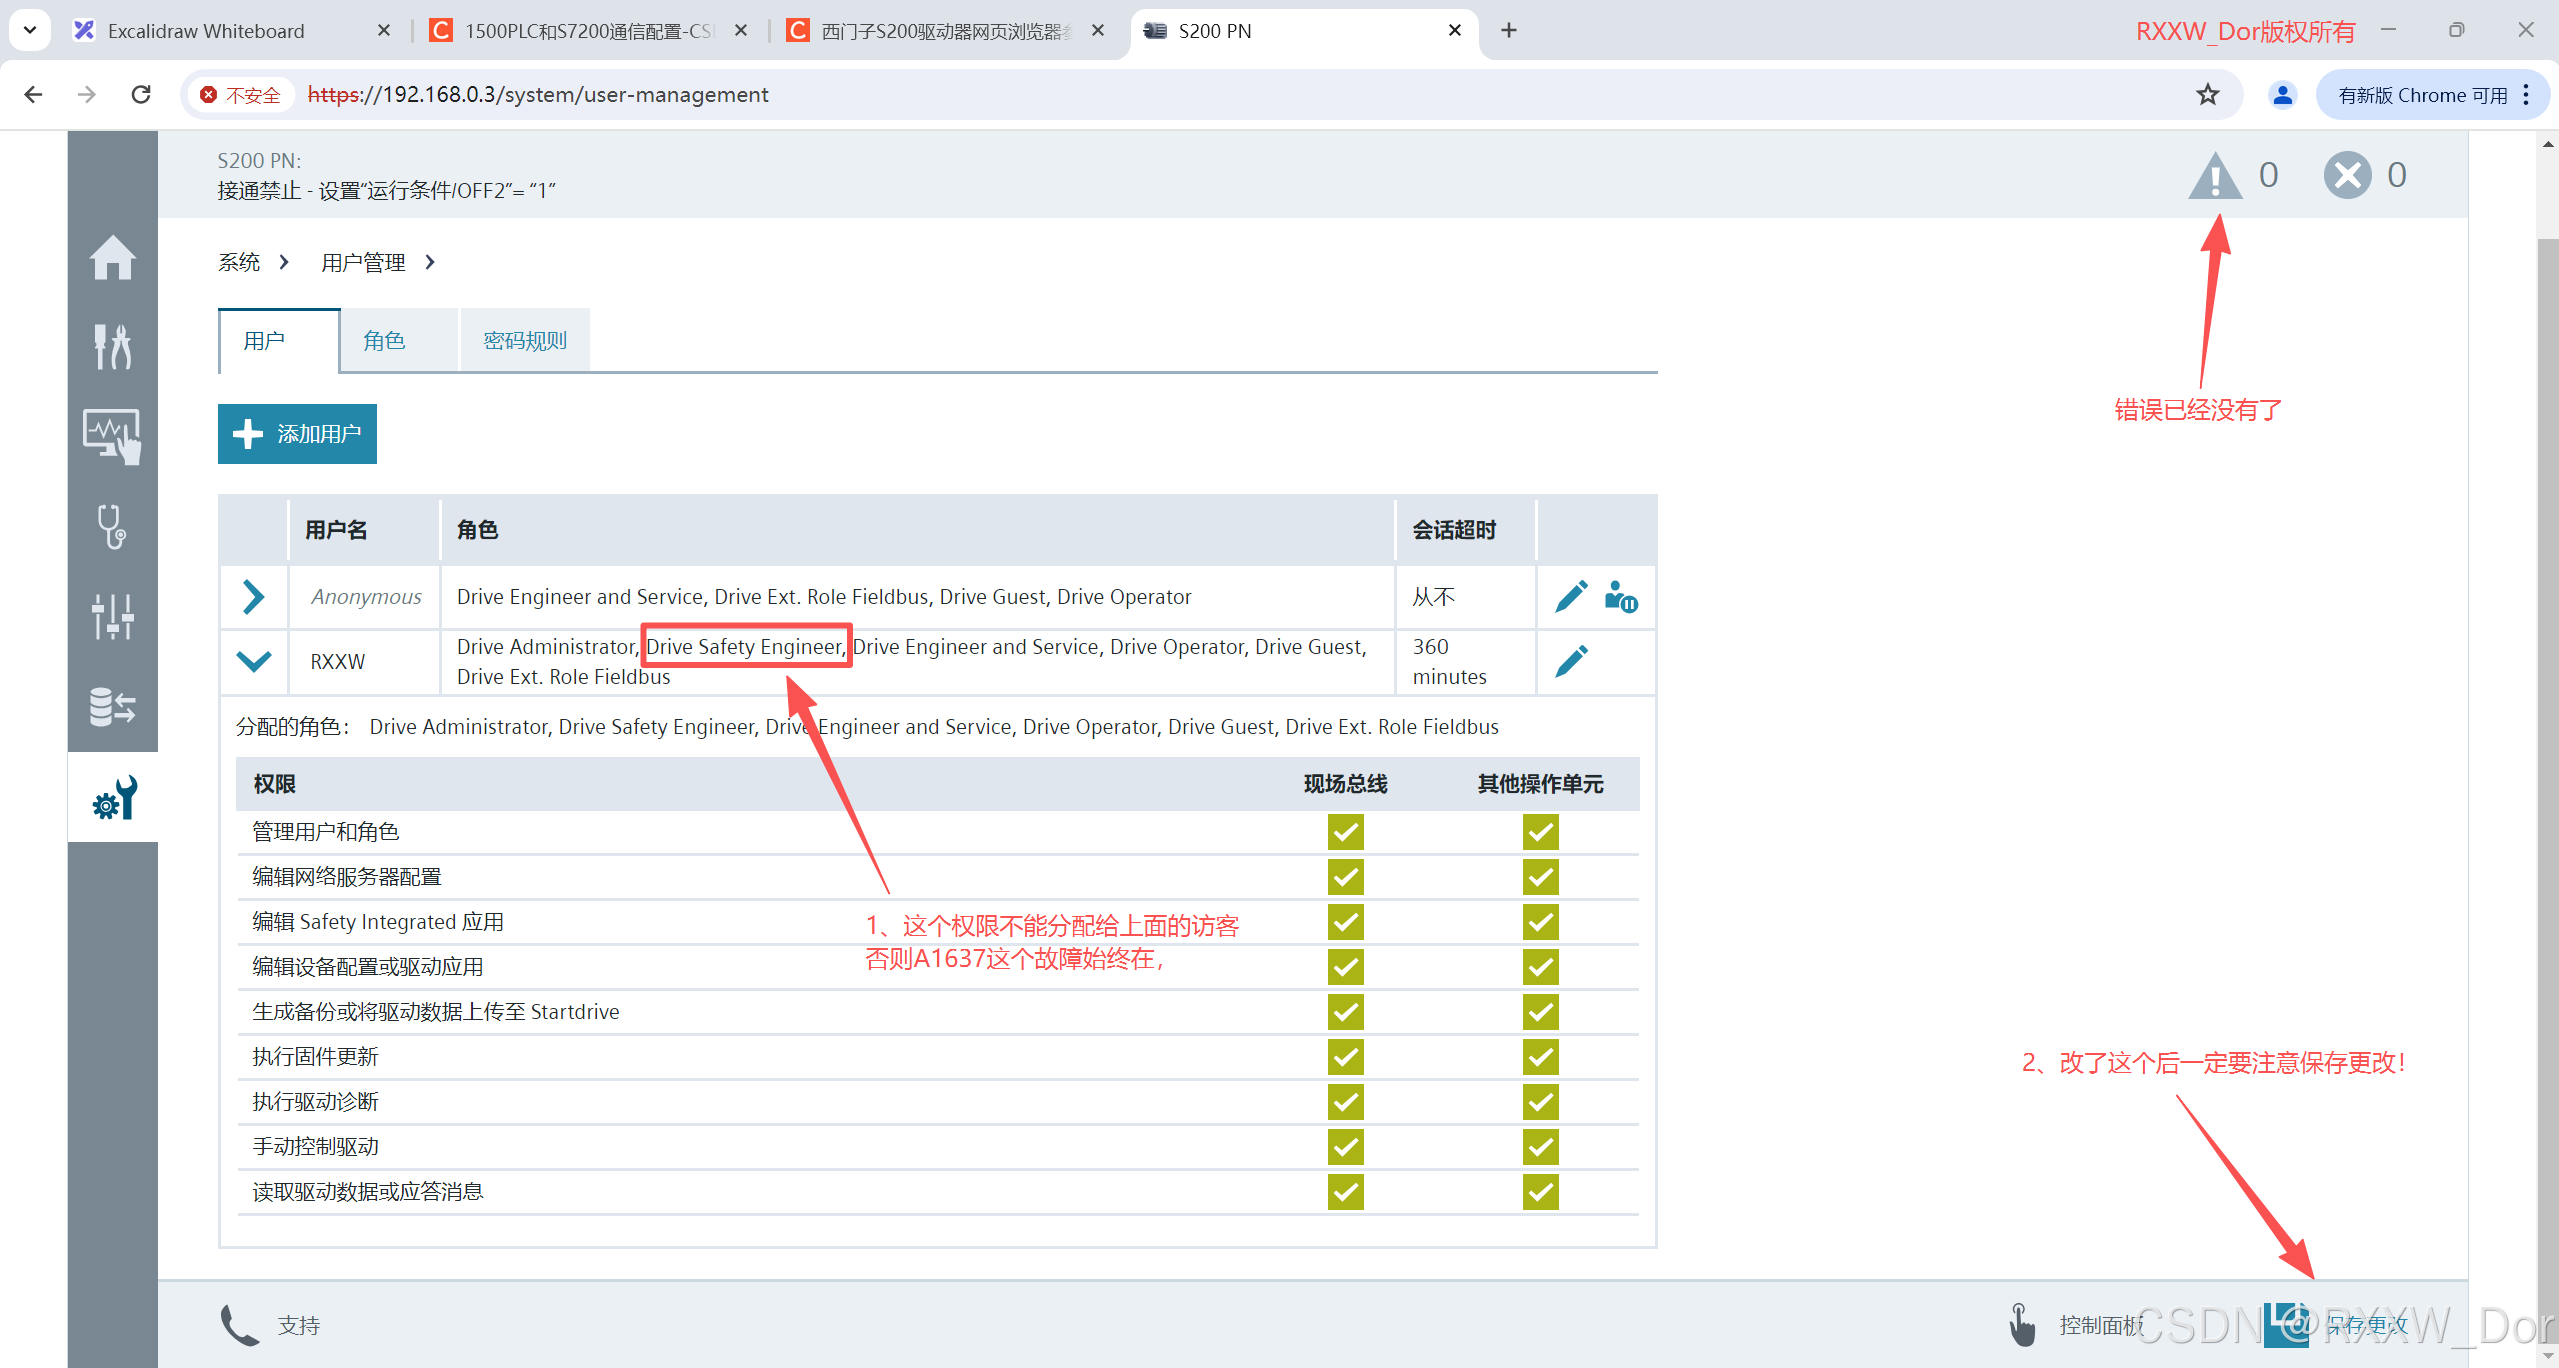
Task: Open the diagnostics stethoscope sidebar icon
Action: 112,526
